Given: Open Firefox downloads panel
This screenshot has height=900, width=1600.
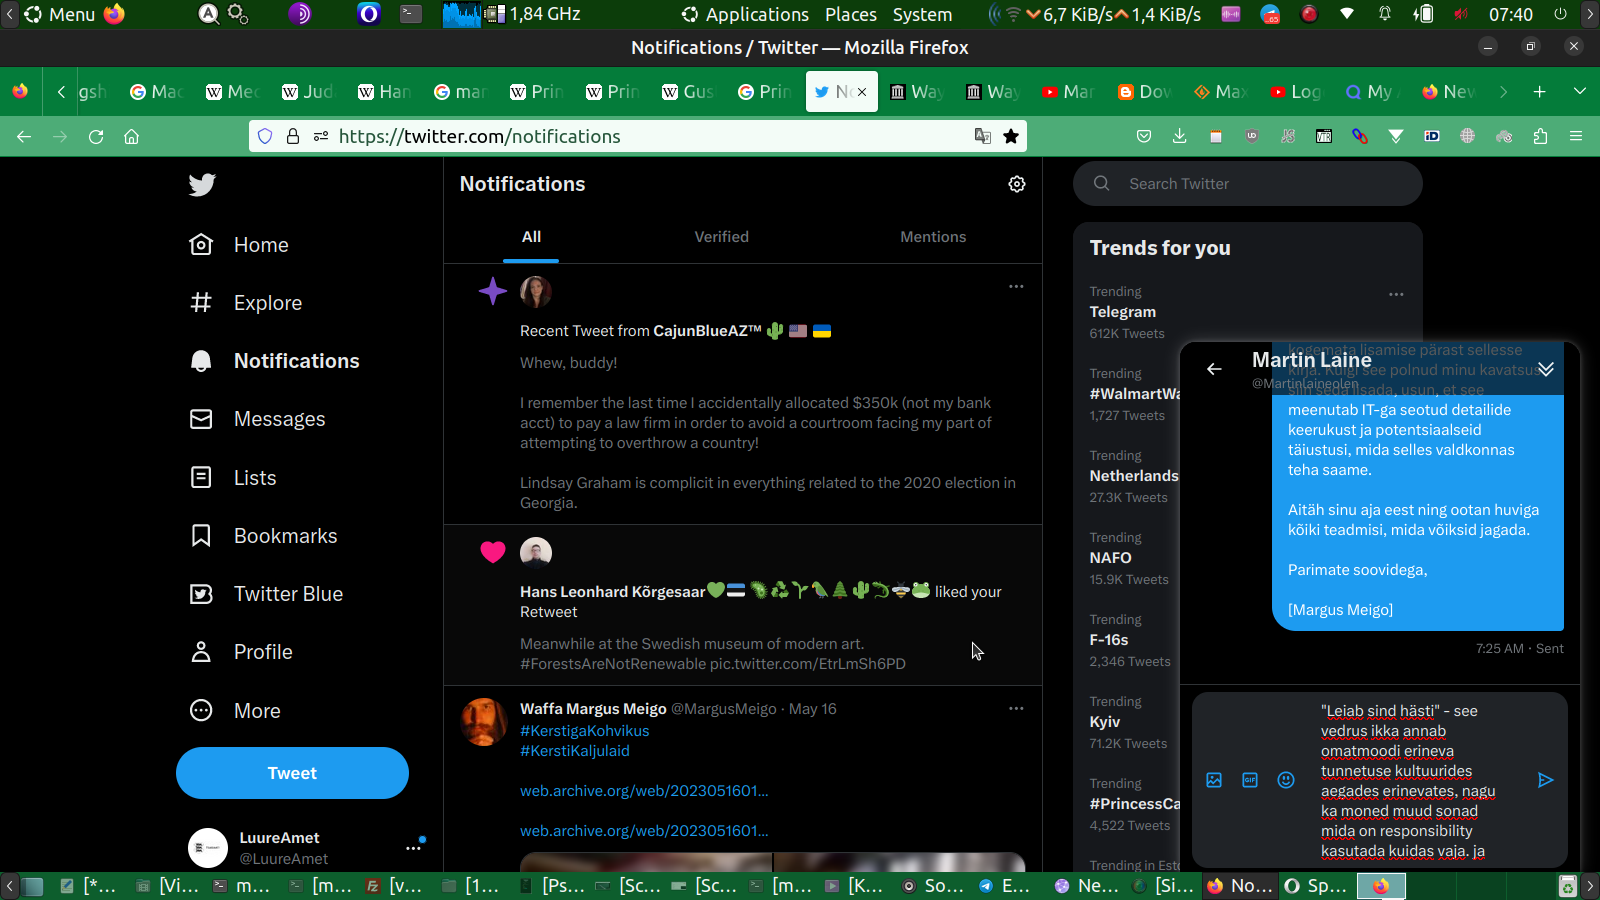Looking at the screenshot, I should point(1180,136).
